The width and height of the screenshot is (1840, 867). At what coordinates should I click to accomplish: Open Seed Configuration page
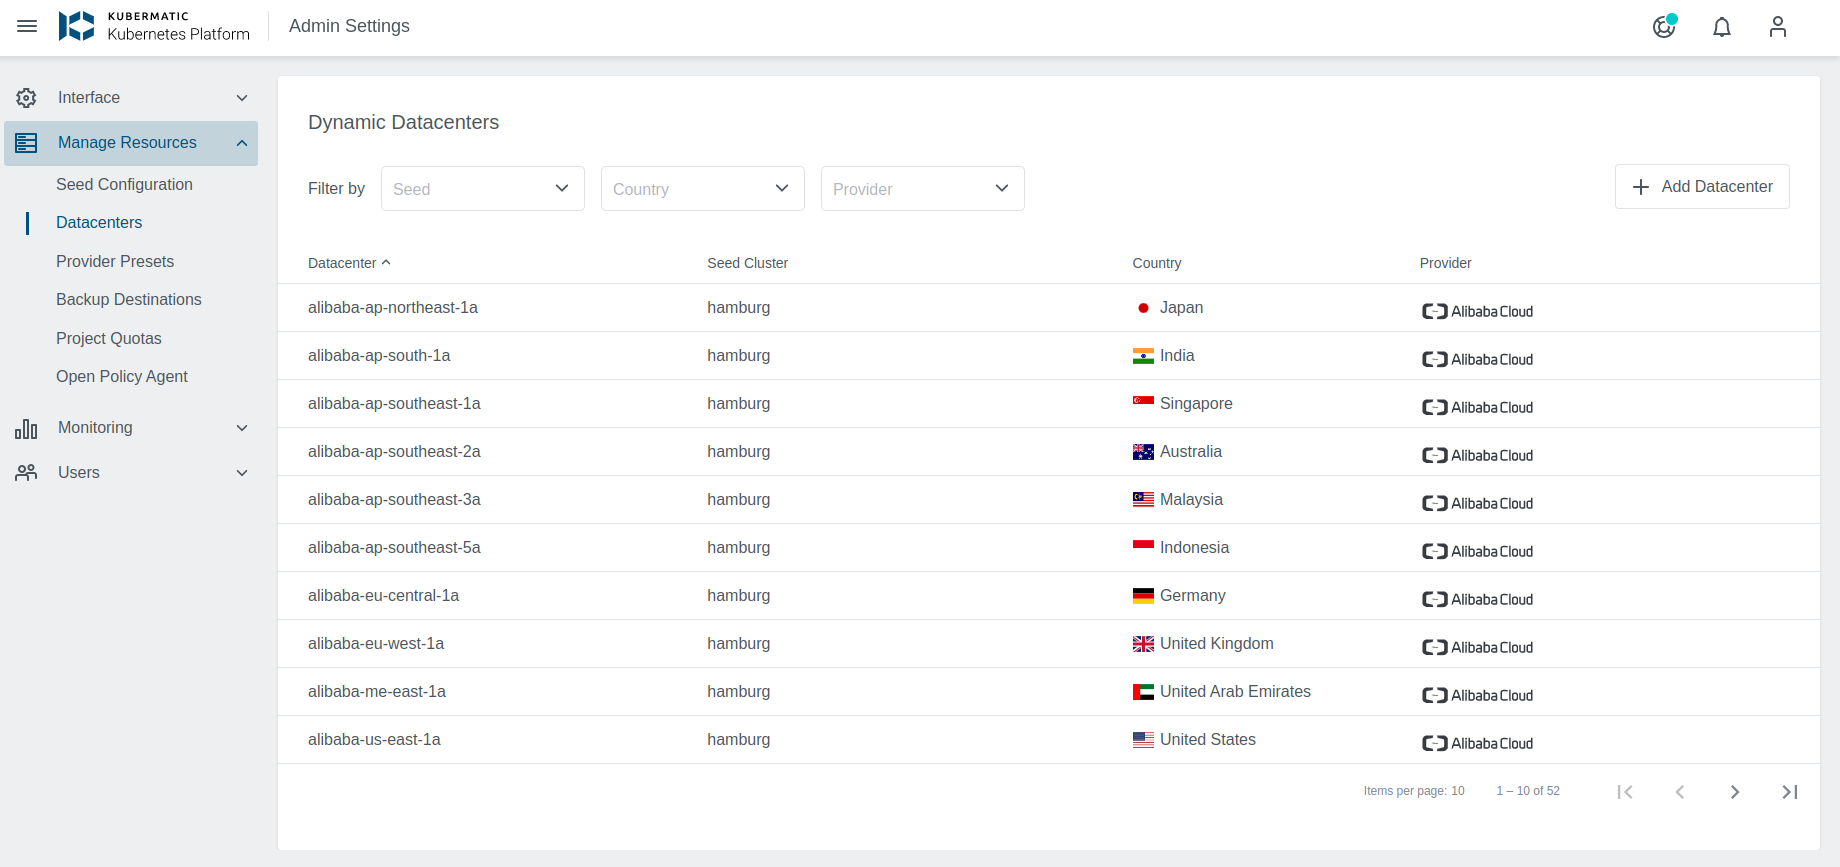click(124, 185)
